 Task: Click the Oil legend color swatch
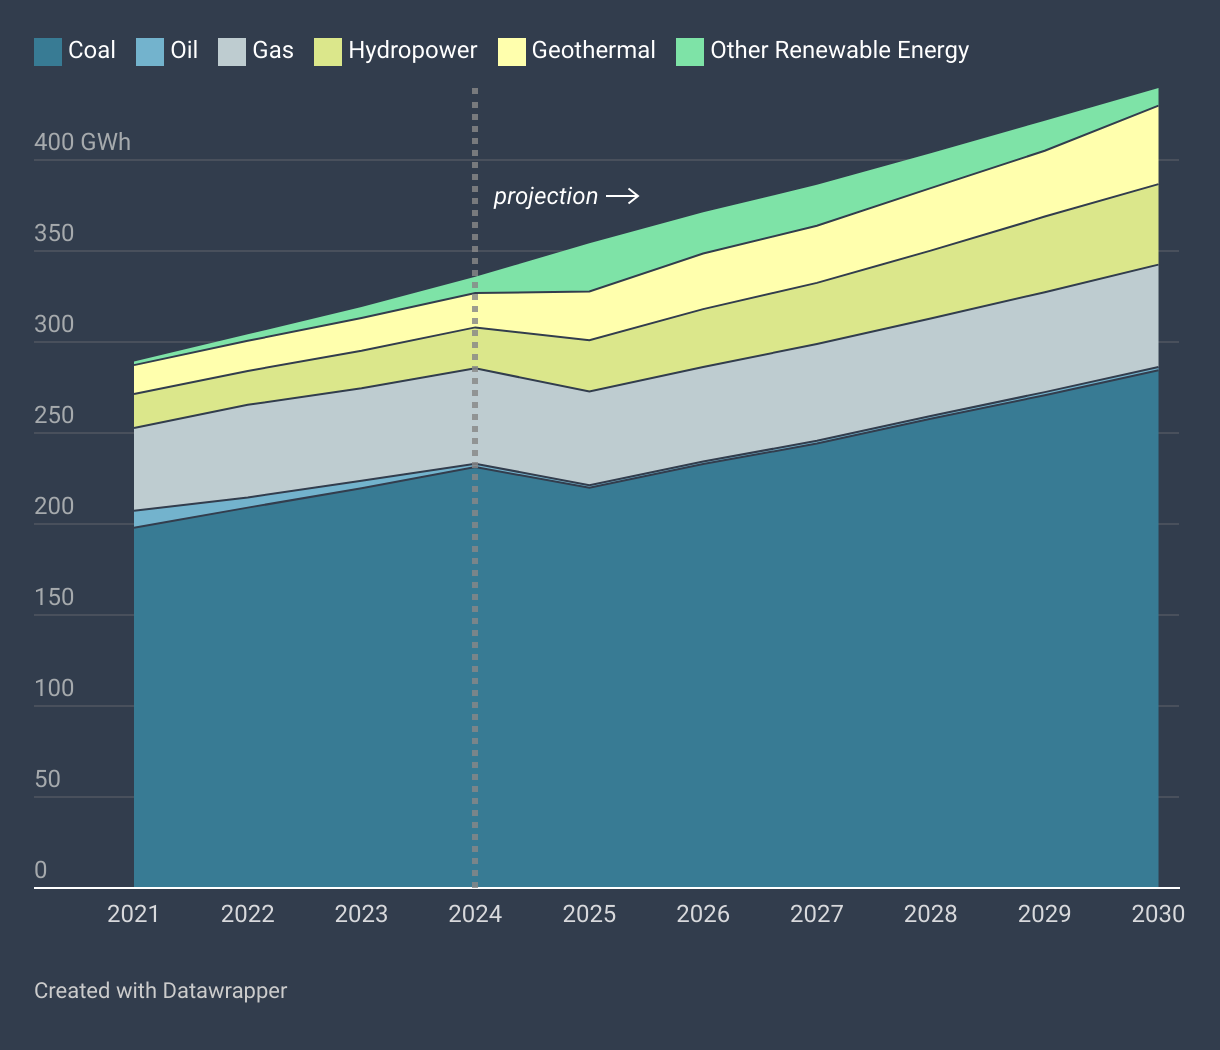click(150, 51)
